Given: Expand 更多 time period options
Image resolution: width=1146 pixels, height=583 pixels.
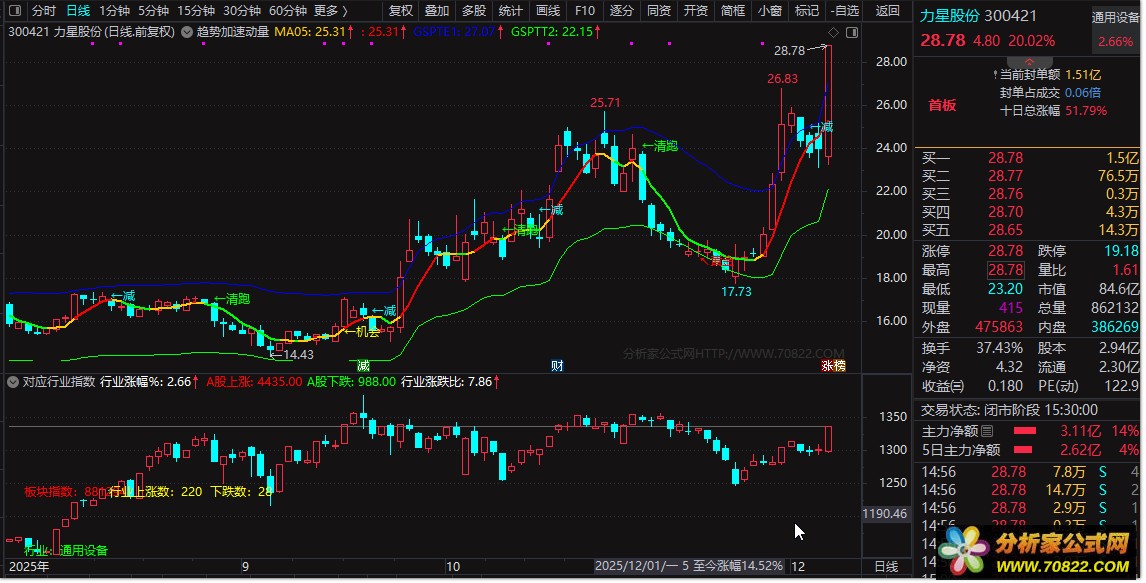Looking at the screenshot, I should pyautogui.click(x=331, y=10).
